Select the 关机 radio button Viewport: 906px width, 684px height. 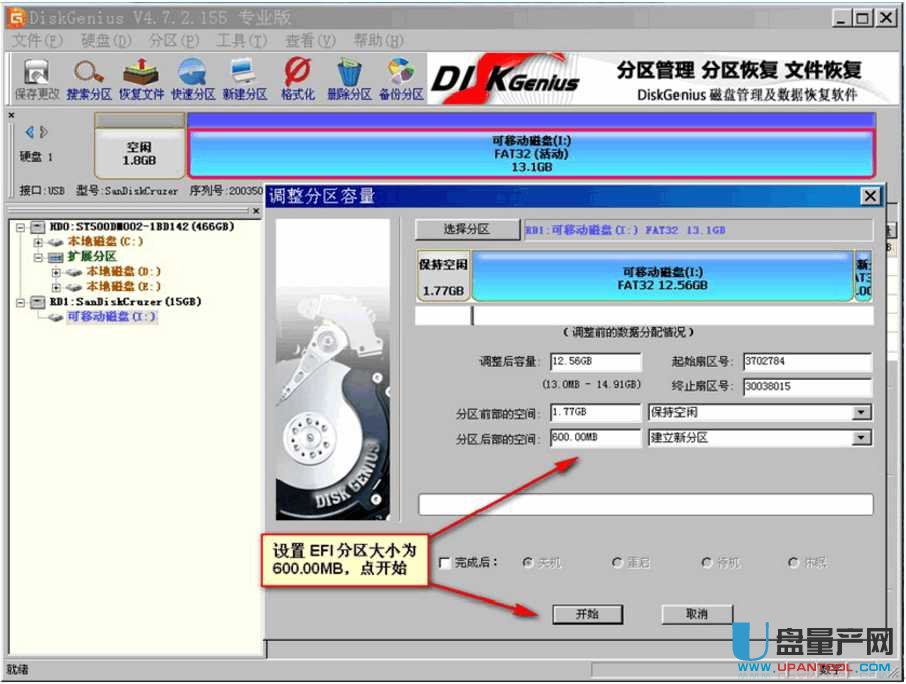click(528, 562)
